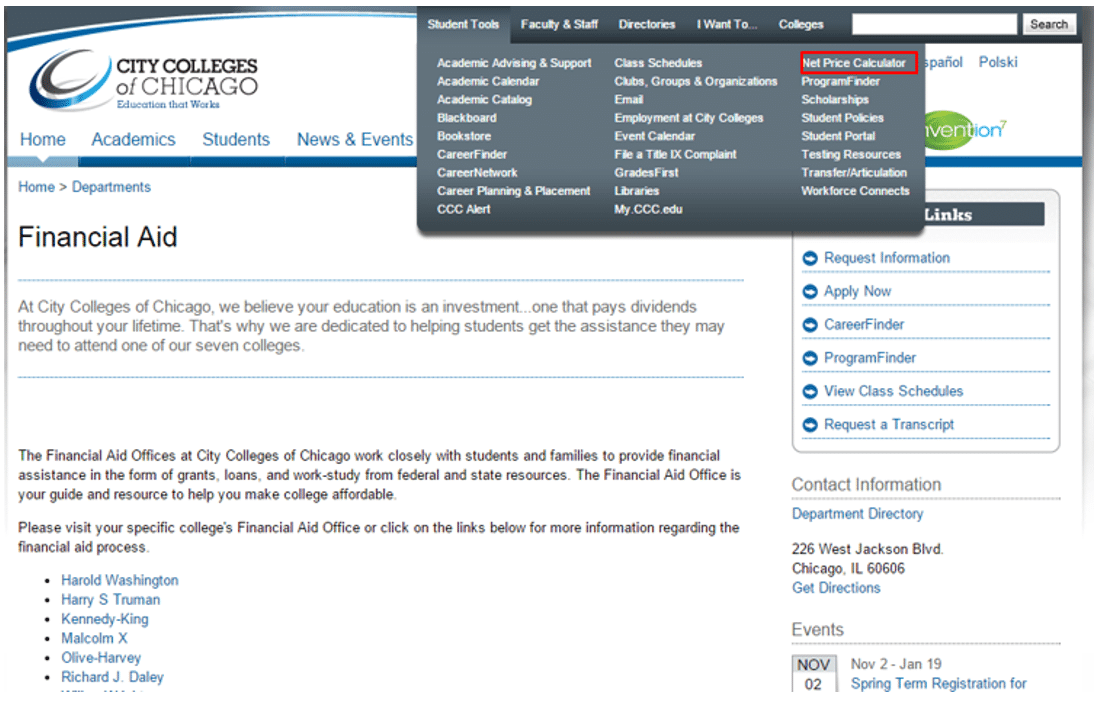Open the Malcolm X college link
This screenshot has width=1101, height=705.
tap(94, 639)
